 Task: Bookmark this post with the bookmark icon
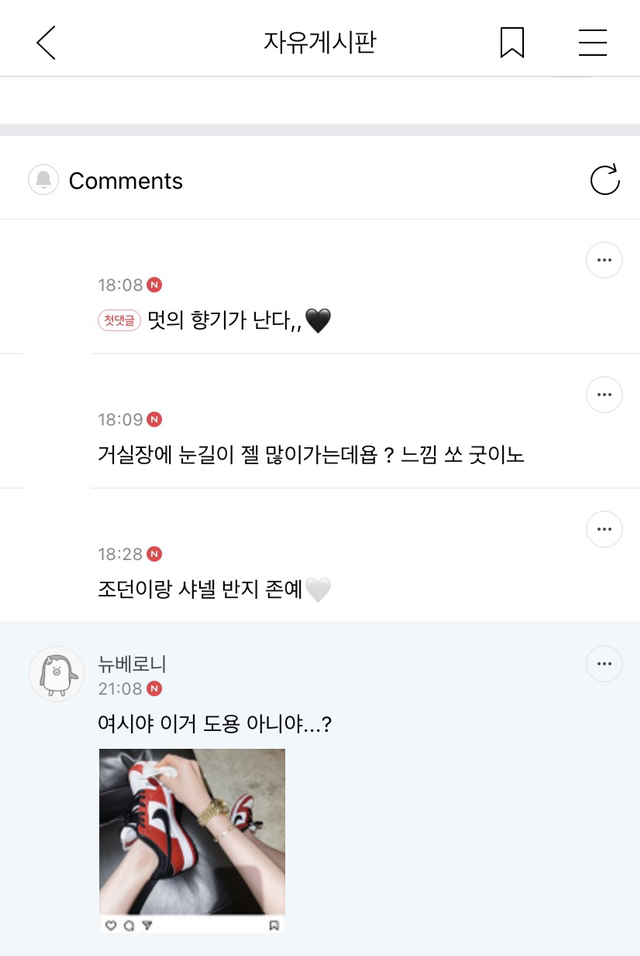[x=512, y=43]
